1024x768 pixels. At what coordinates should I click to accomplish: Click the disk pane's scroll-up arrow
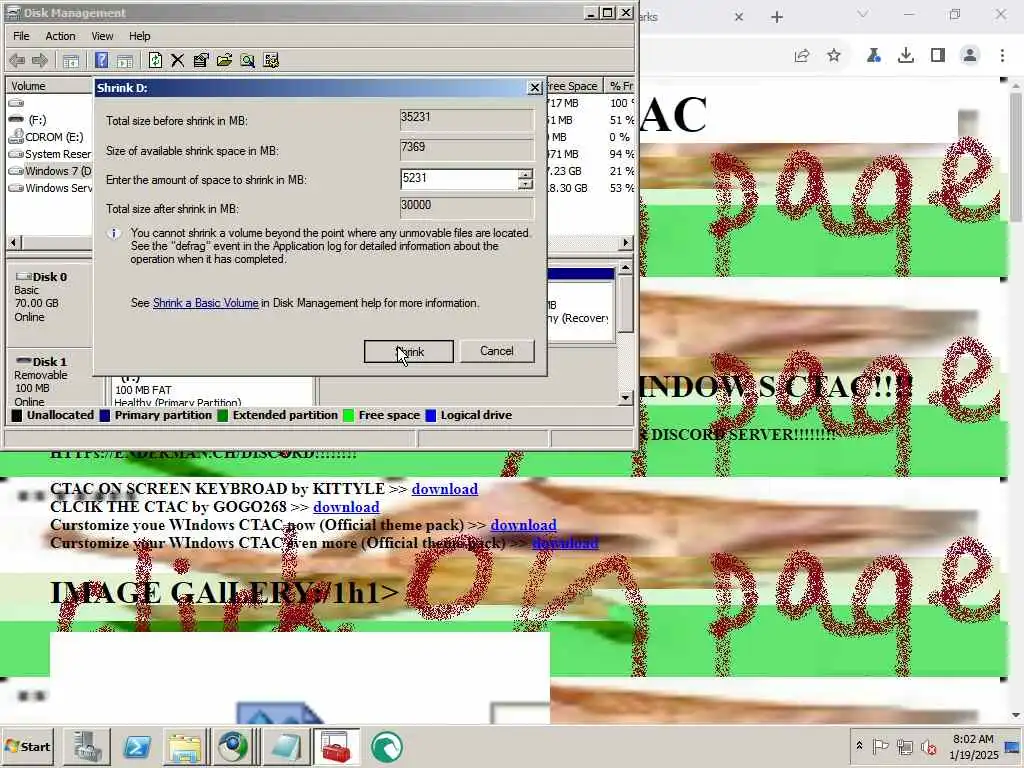626,268
